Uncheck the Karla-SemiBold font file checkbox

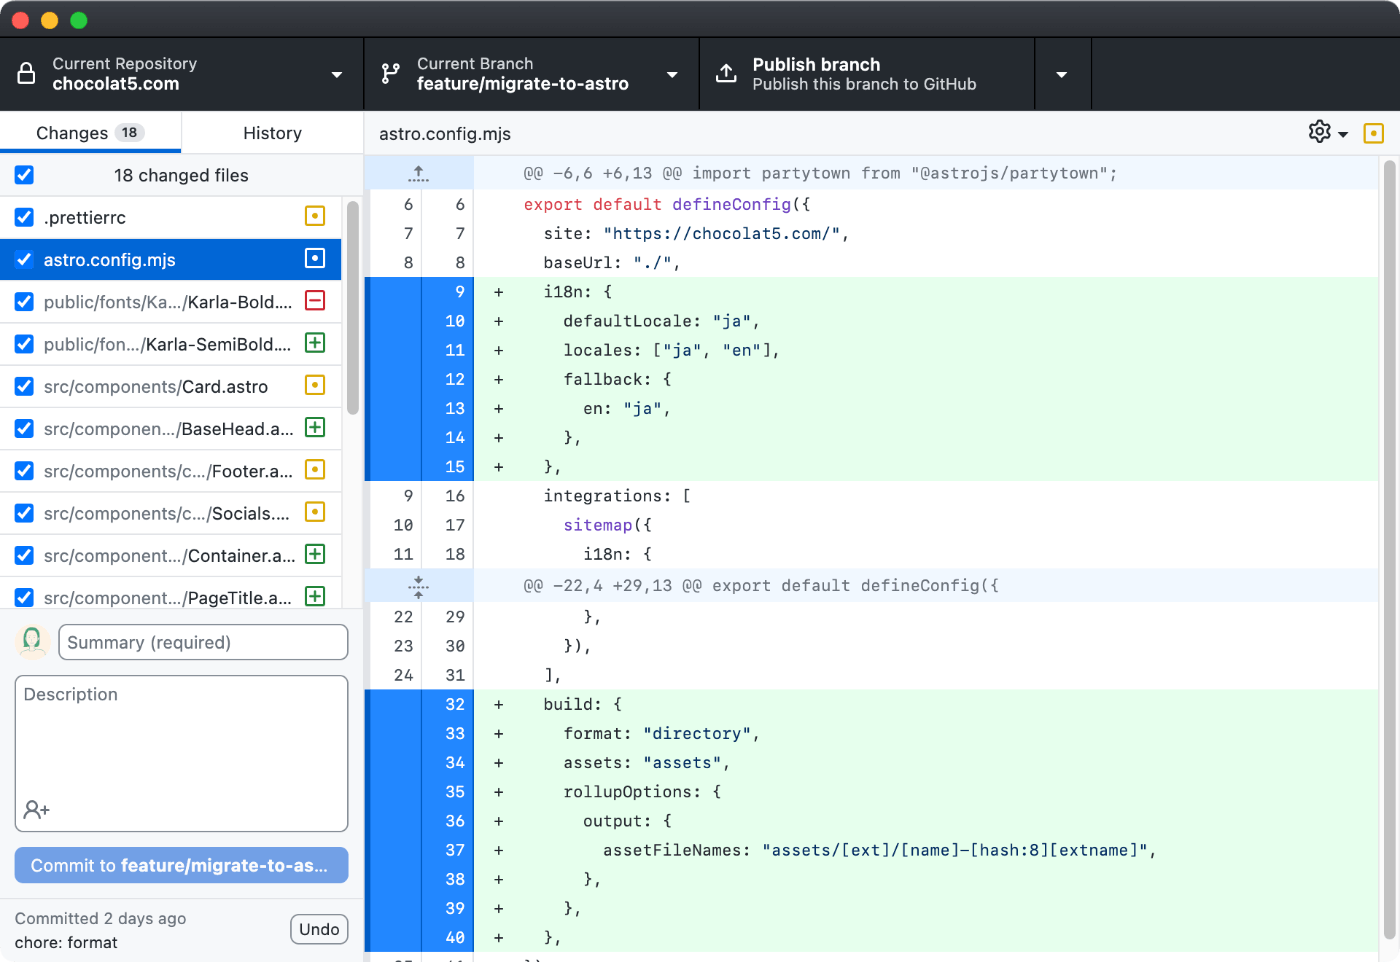pyautogui.click(x=24, y=344)
